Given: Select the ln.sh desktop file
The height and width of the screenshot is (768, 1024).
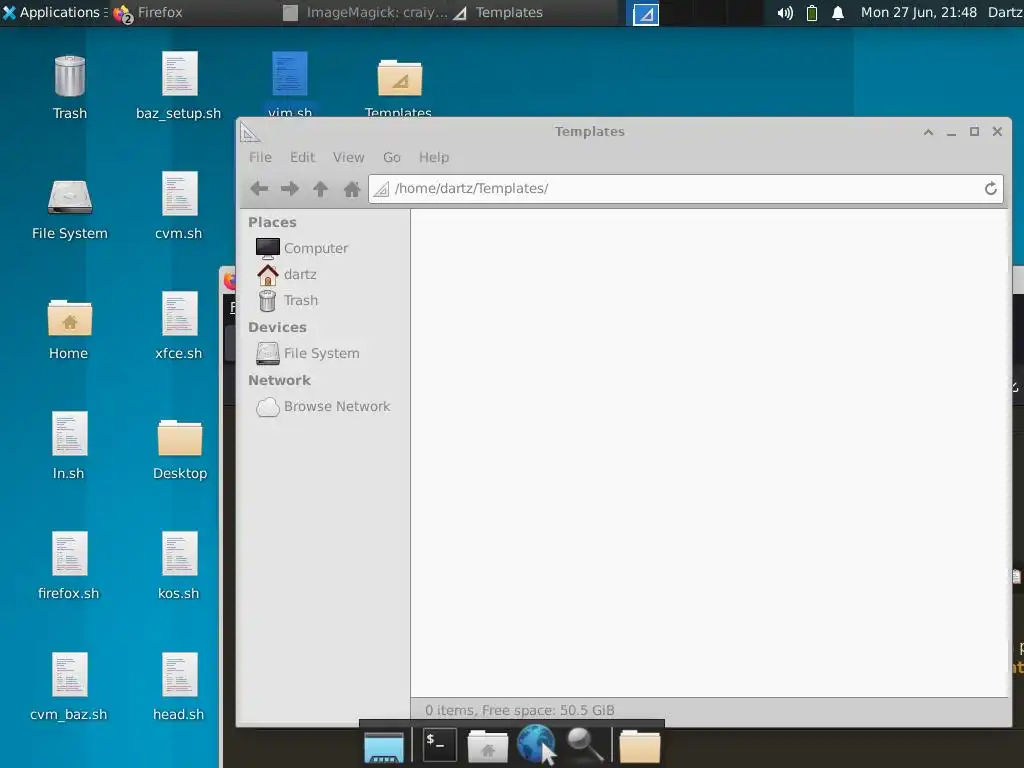Looking at the screenshot, I should click(69, 447).
